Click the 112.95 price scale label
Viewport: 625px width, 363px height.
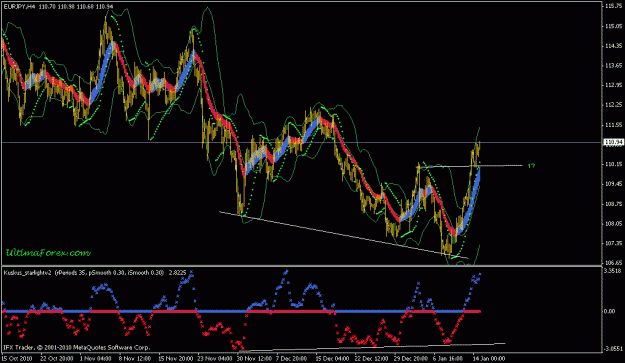[614, 85]
